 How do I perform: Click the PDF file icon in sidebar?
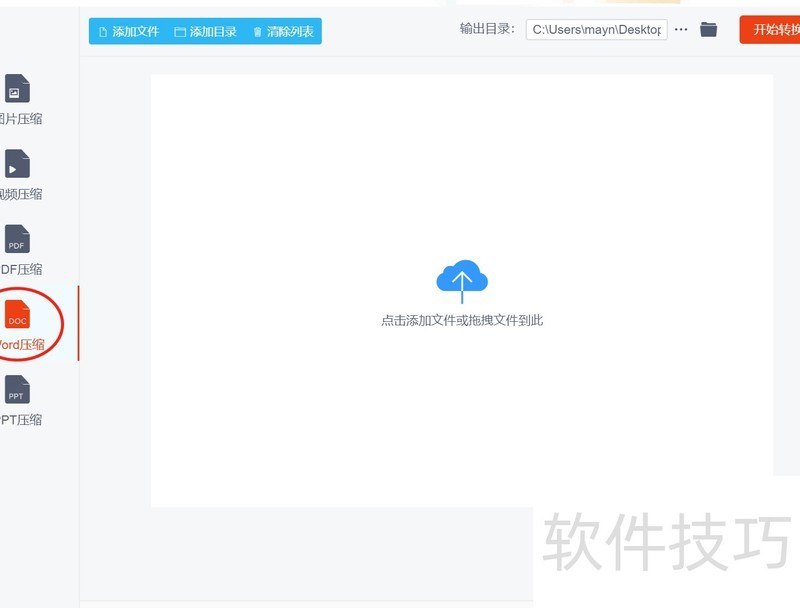pos(17,239)
